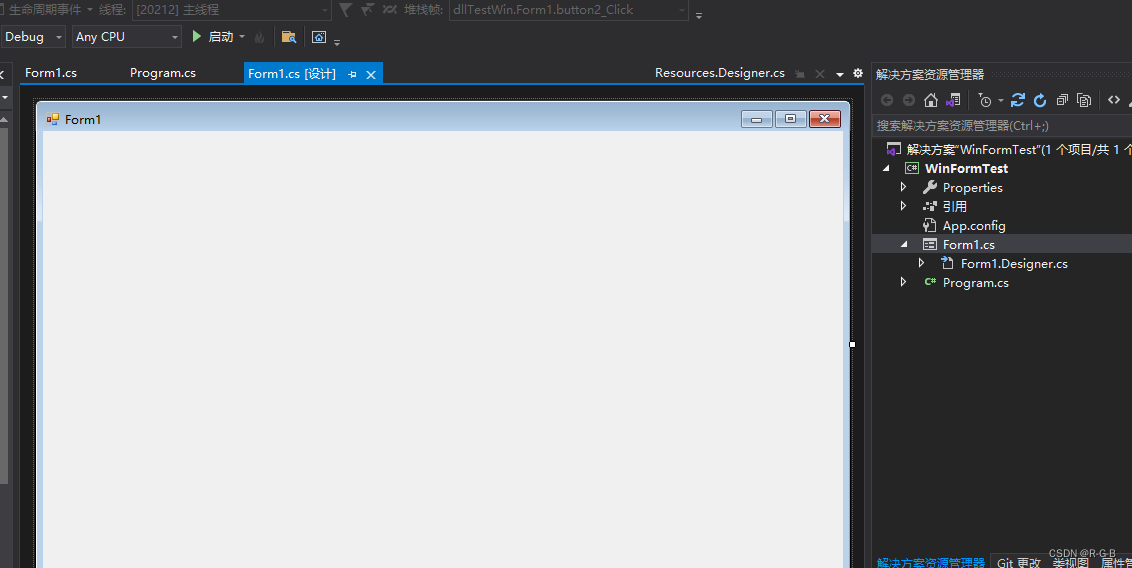The height and width of the screenshot is (568, 1132).
Task: Select App.config in Solution Explorer
Action: coord(974,225)
